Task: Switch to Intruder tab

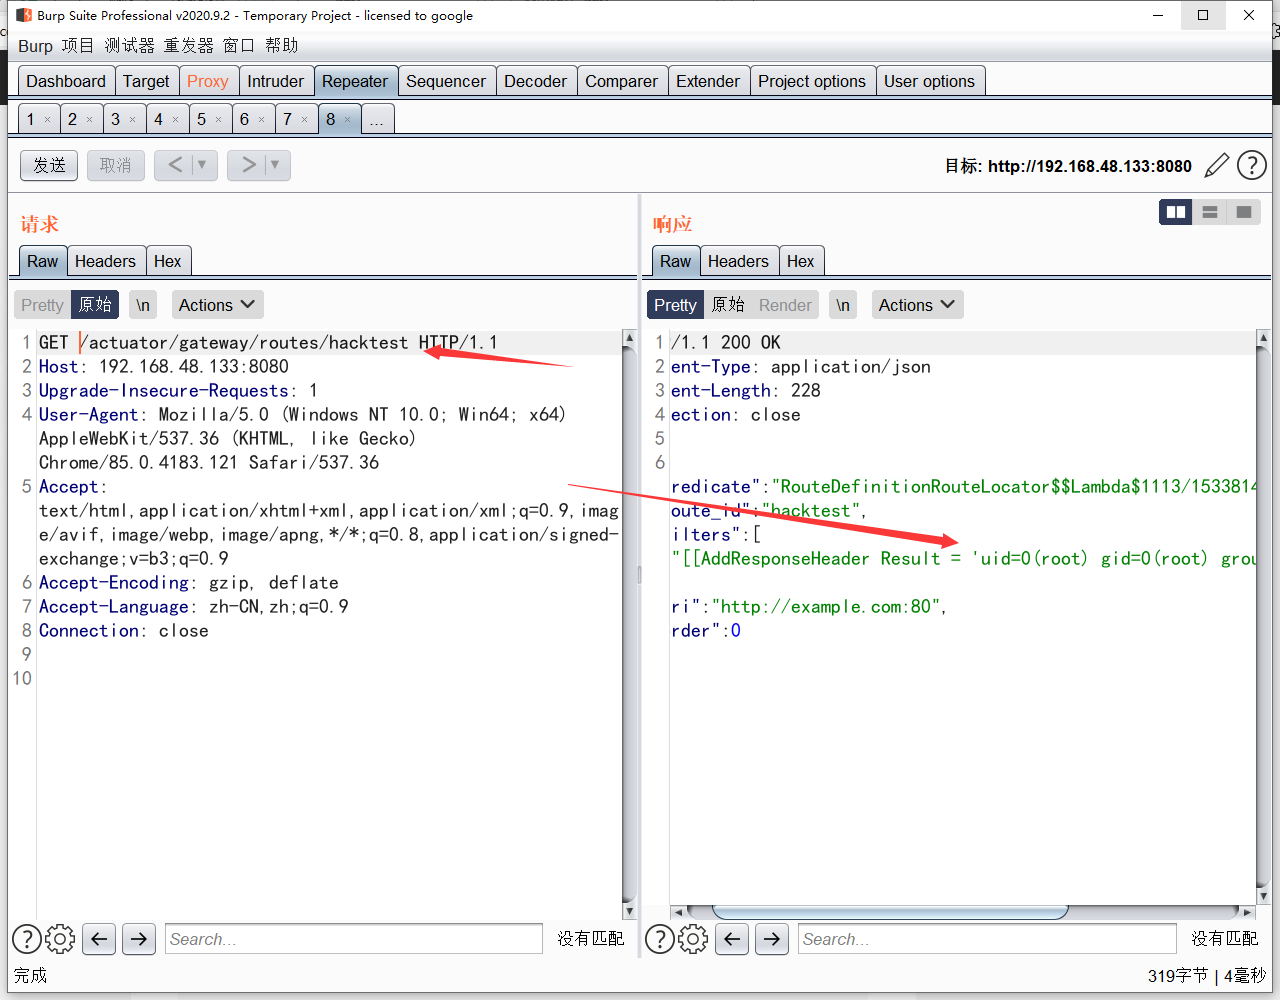Action: click(276, 81)
